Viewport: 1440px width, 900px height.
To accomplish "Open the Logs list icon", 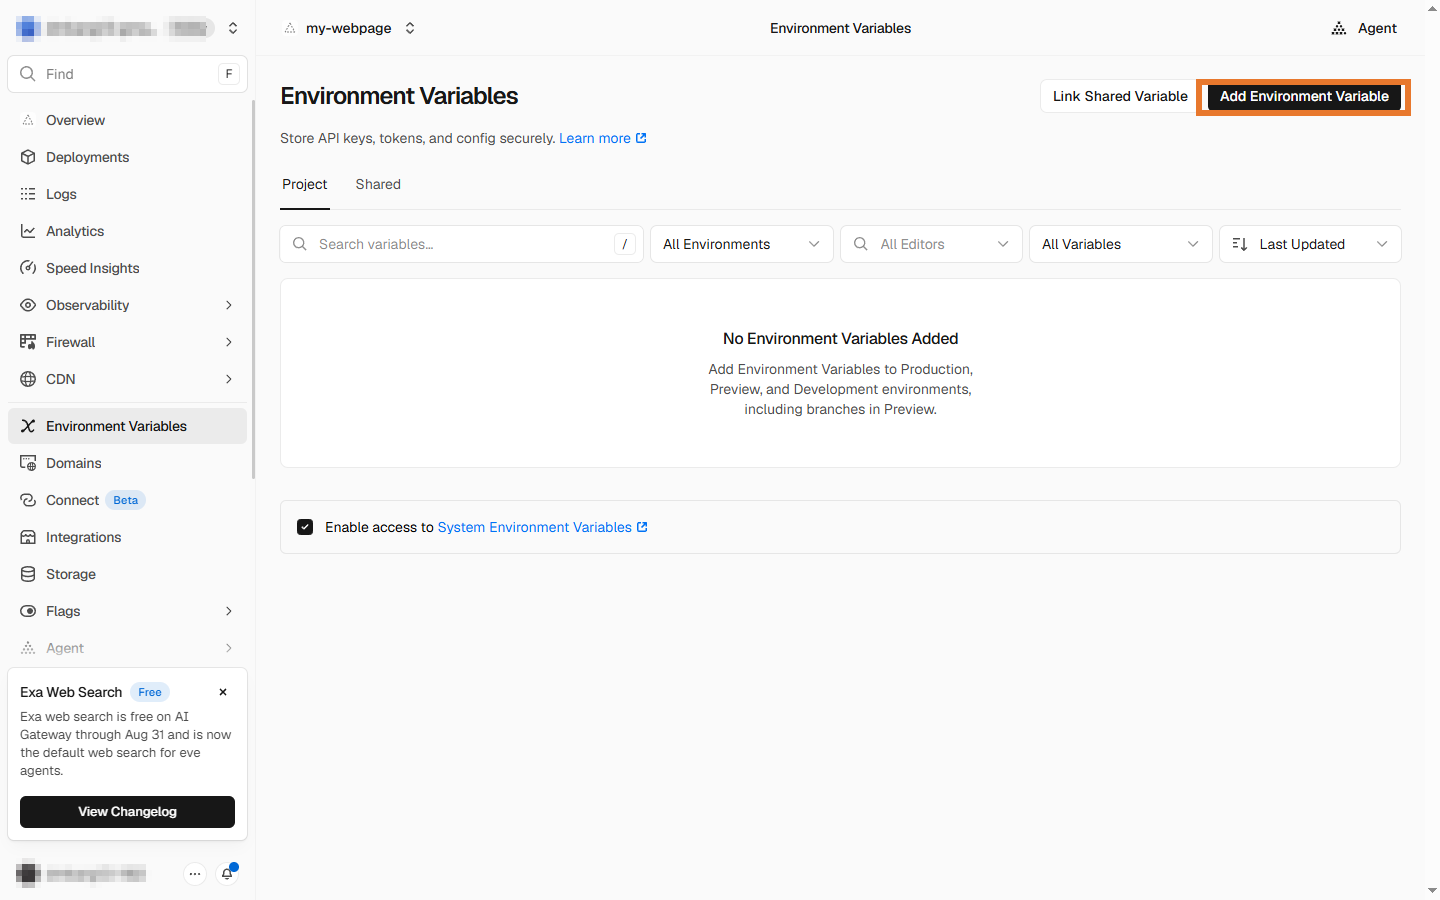I will click(28, 194).
